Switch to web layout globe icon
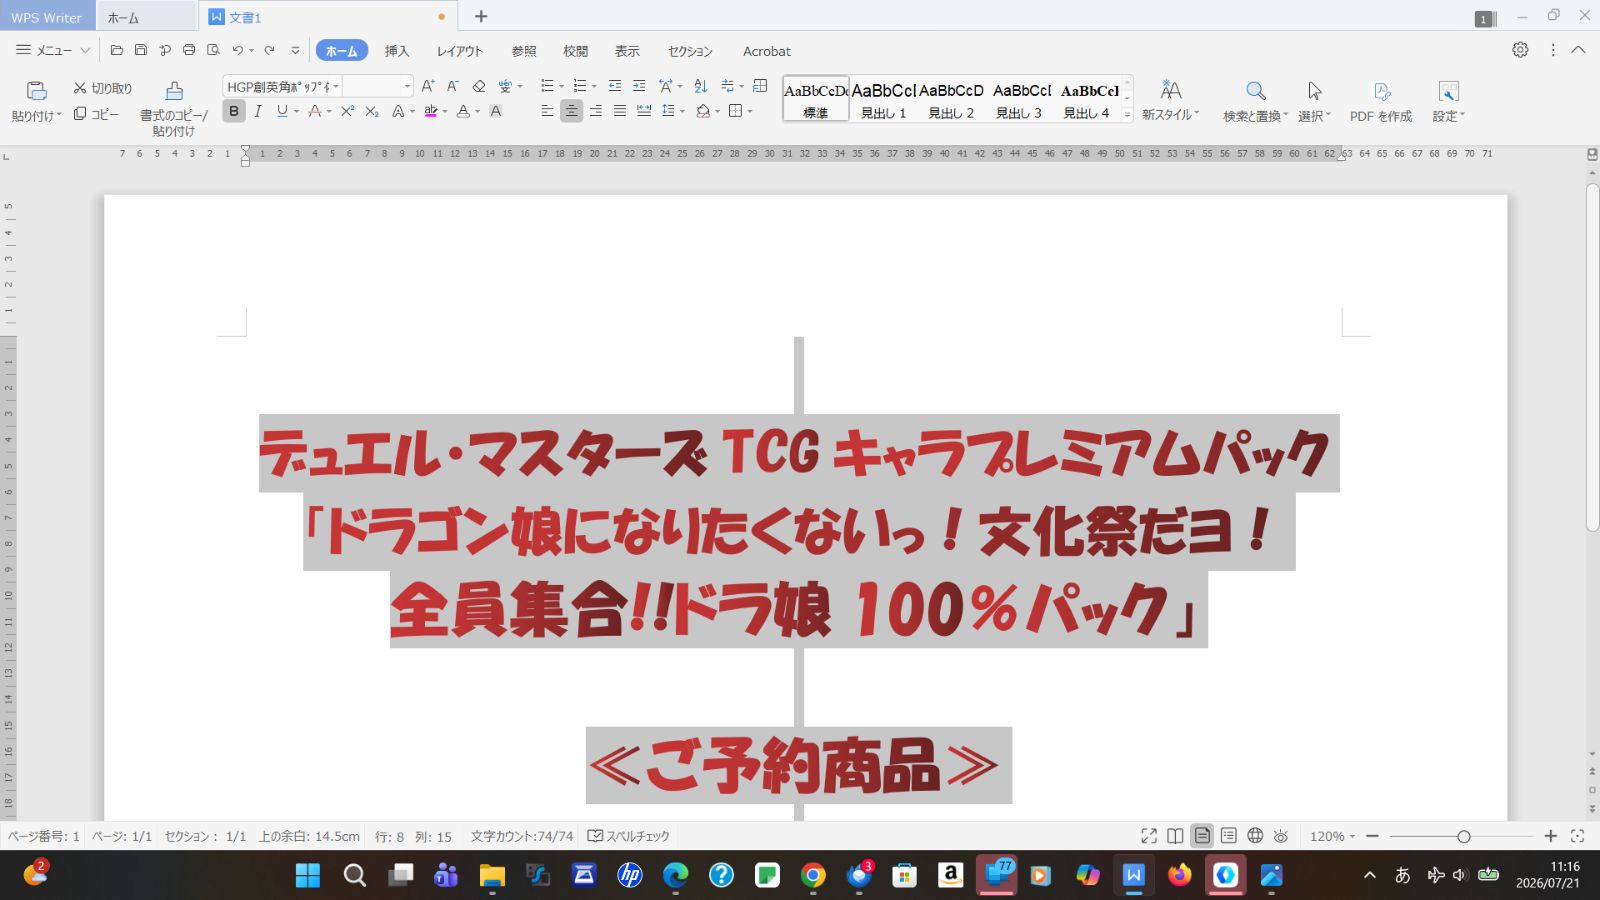The image size is (1600, 900). 1255,836
